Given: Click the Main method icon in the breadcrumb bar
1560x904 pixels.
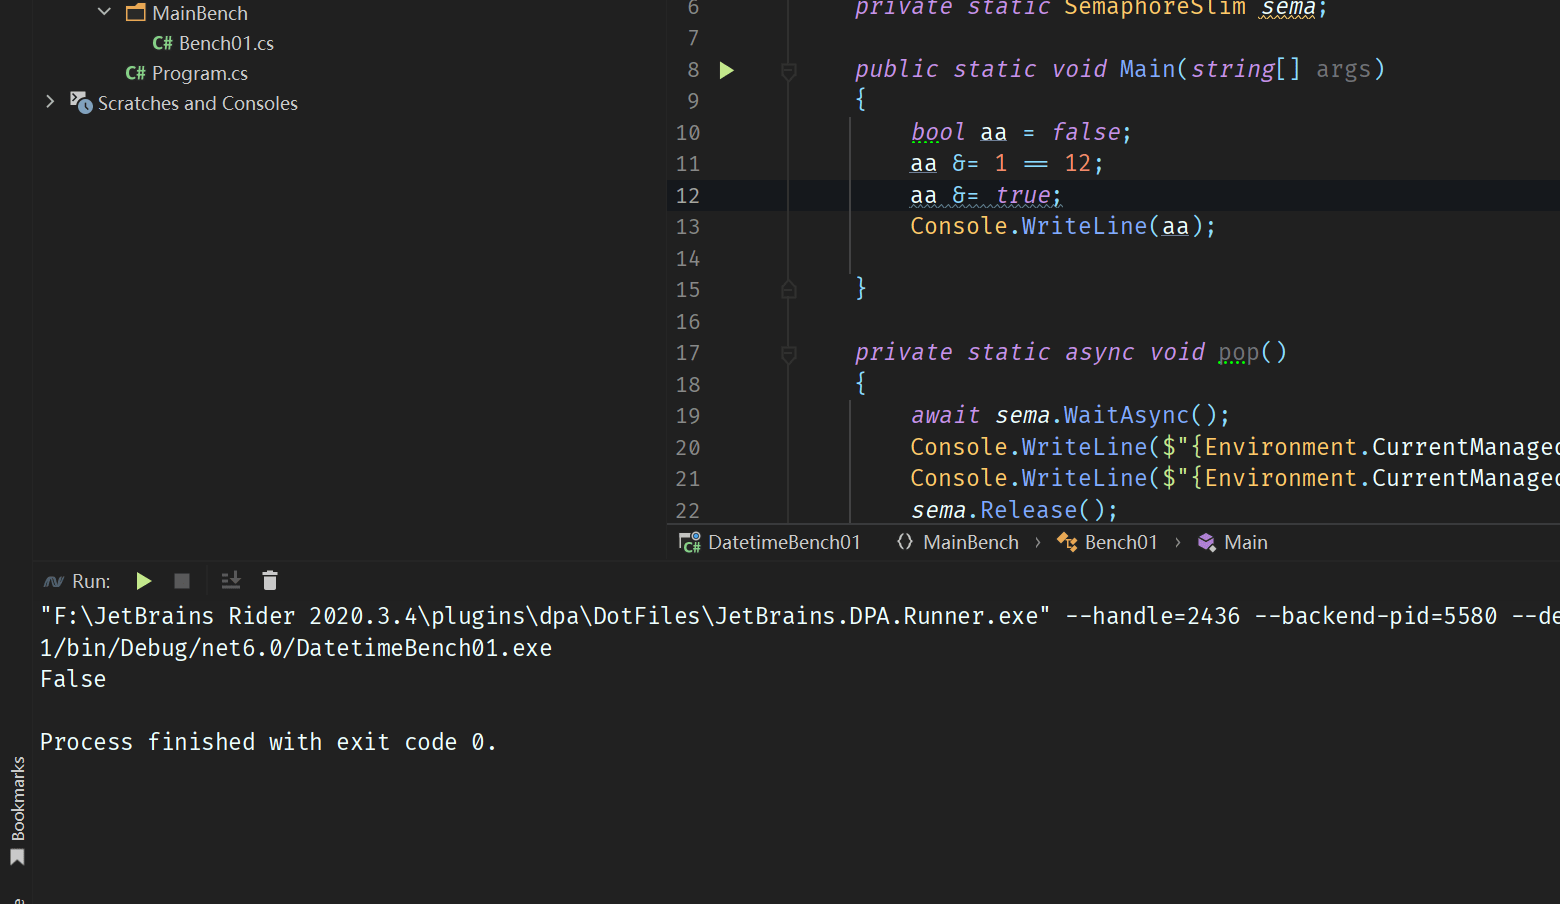Looking at the screenshot, I should [1206, 541].
